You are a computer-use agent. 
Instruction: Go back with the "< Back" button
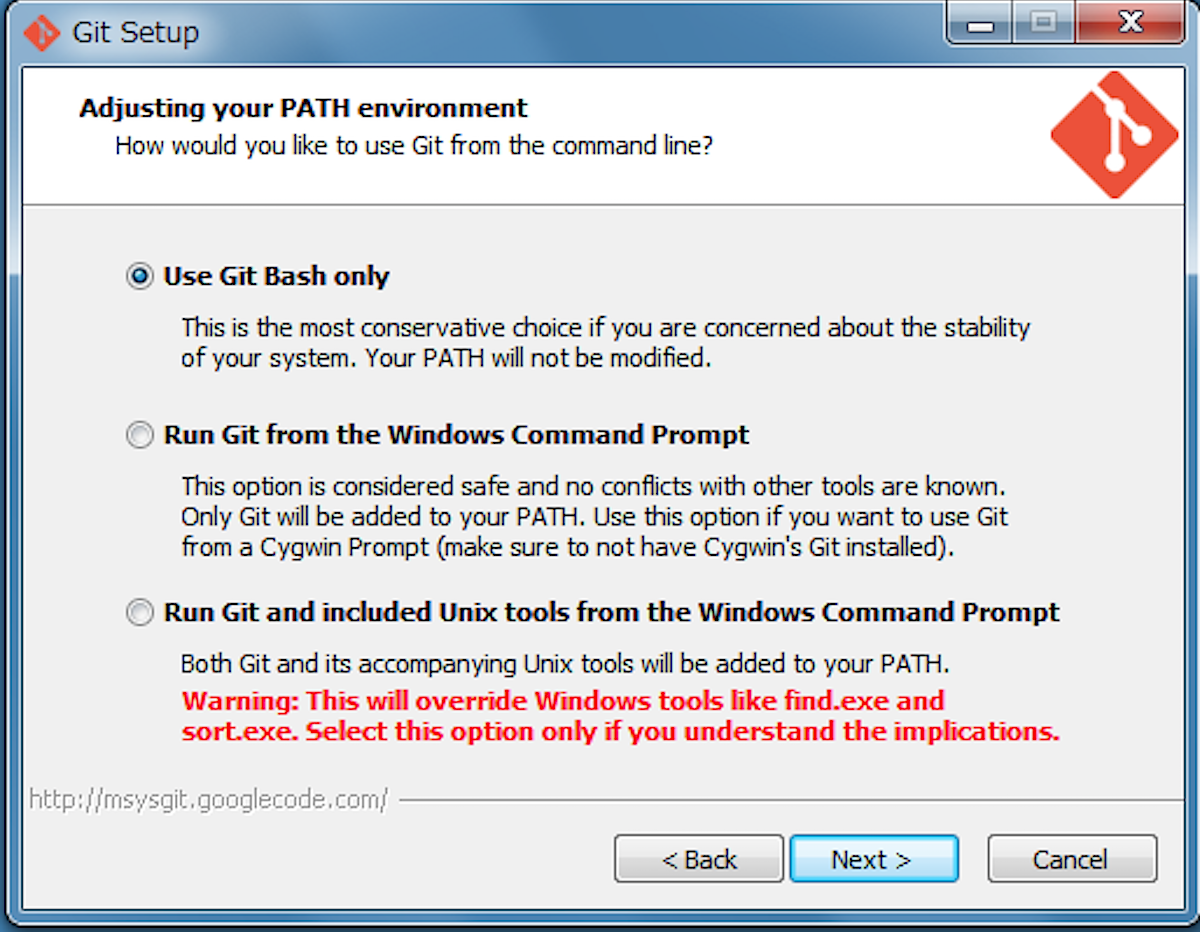(698, 859)
